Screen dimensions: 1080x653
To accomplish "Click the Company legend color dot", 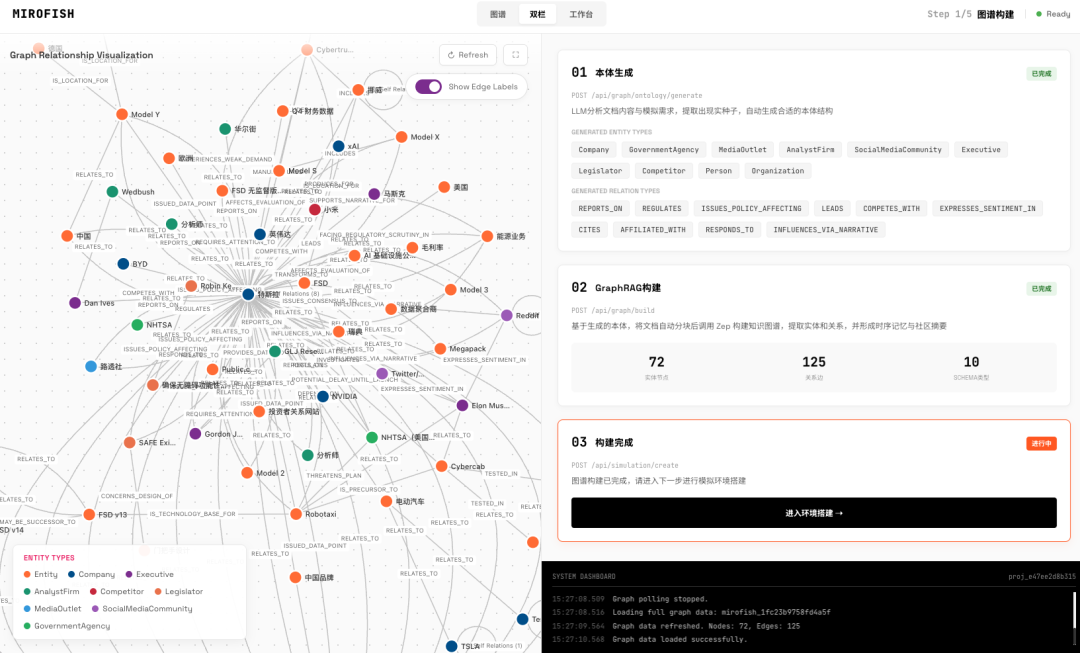I will click(x=71, y=574).
